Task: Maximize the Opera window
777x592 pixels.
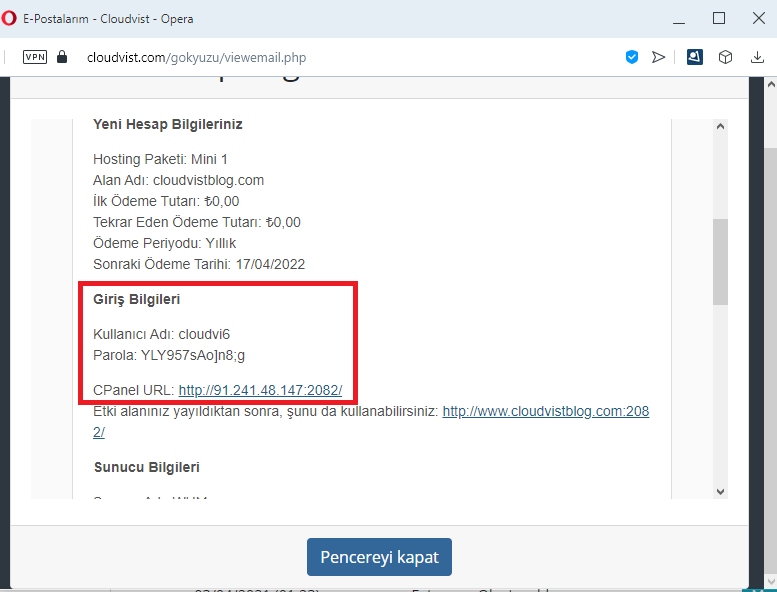Action: point(719,18)
